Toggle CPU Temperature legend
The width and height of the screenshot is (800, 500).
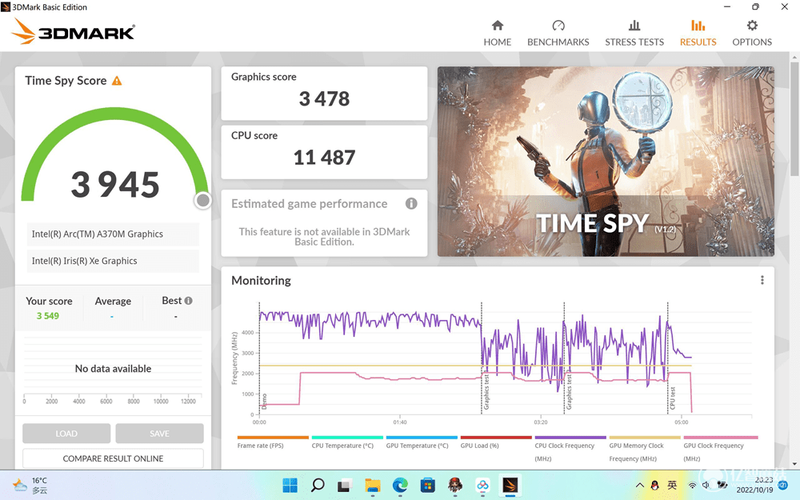(x=347, y=442)
